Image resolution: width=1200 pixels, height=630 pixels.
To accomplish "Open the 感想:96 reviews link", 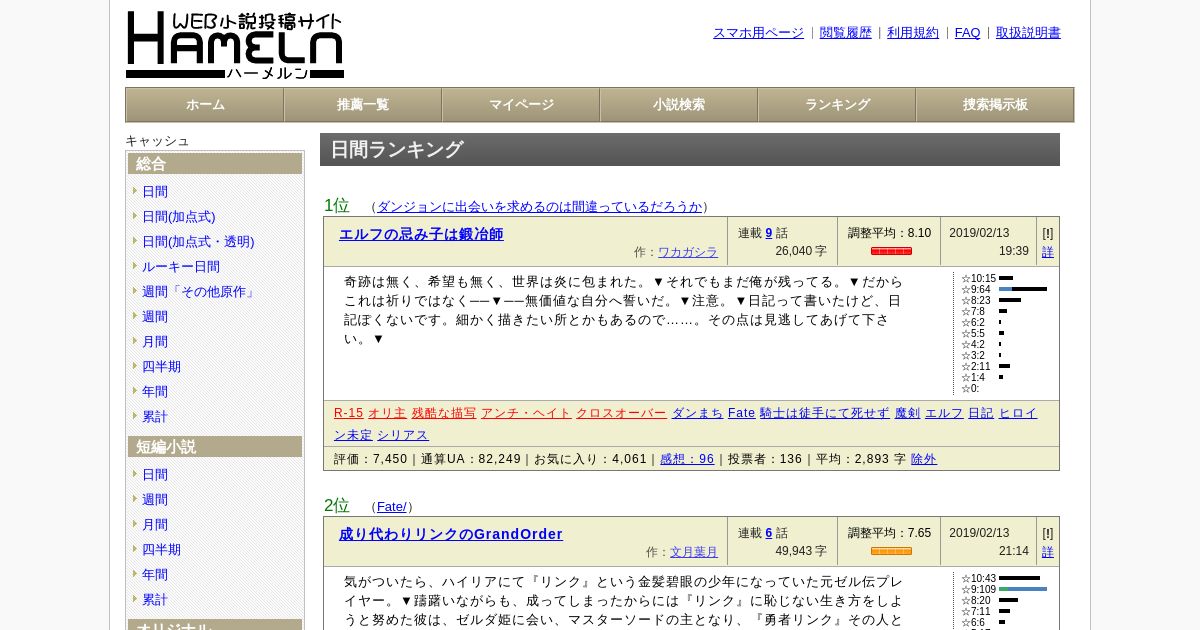I will click(x=687, y=459).
